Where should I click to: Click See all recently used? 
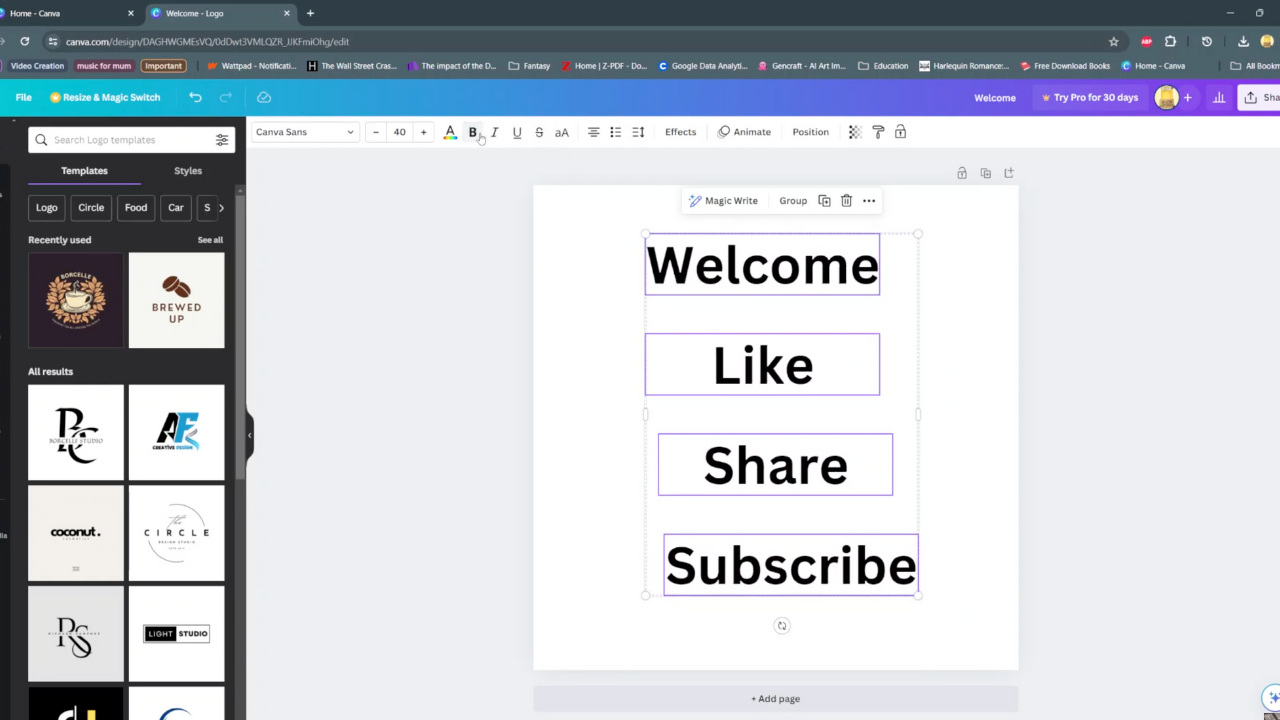tap(210, 240)
